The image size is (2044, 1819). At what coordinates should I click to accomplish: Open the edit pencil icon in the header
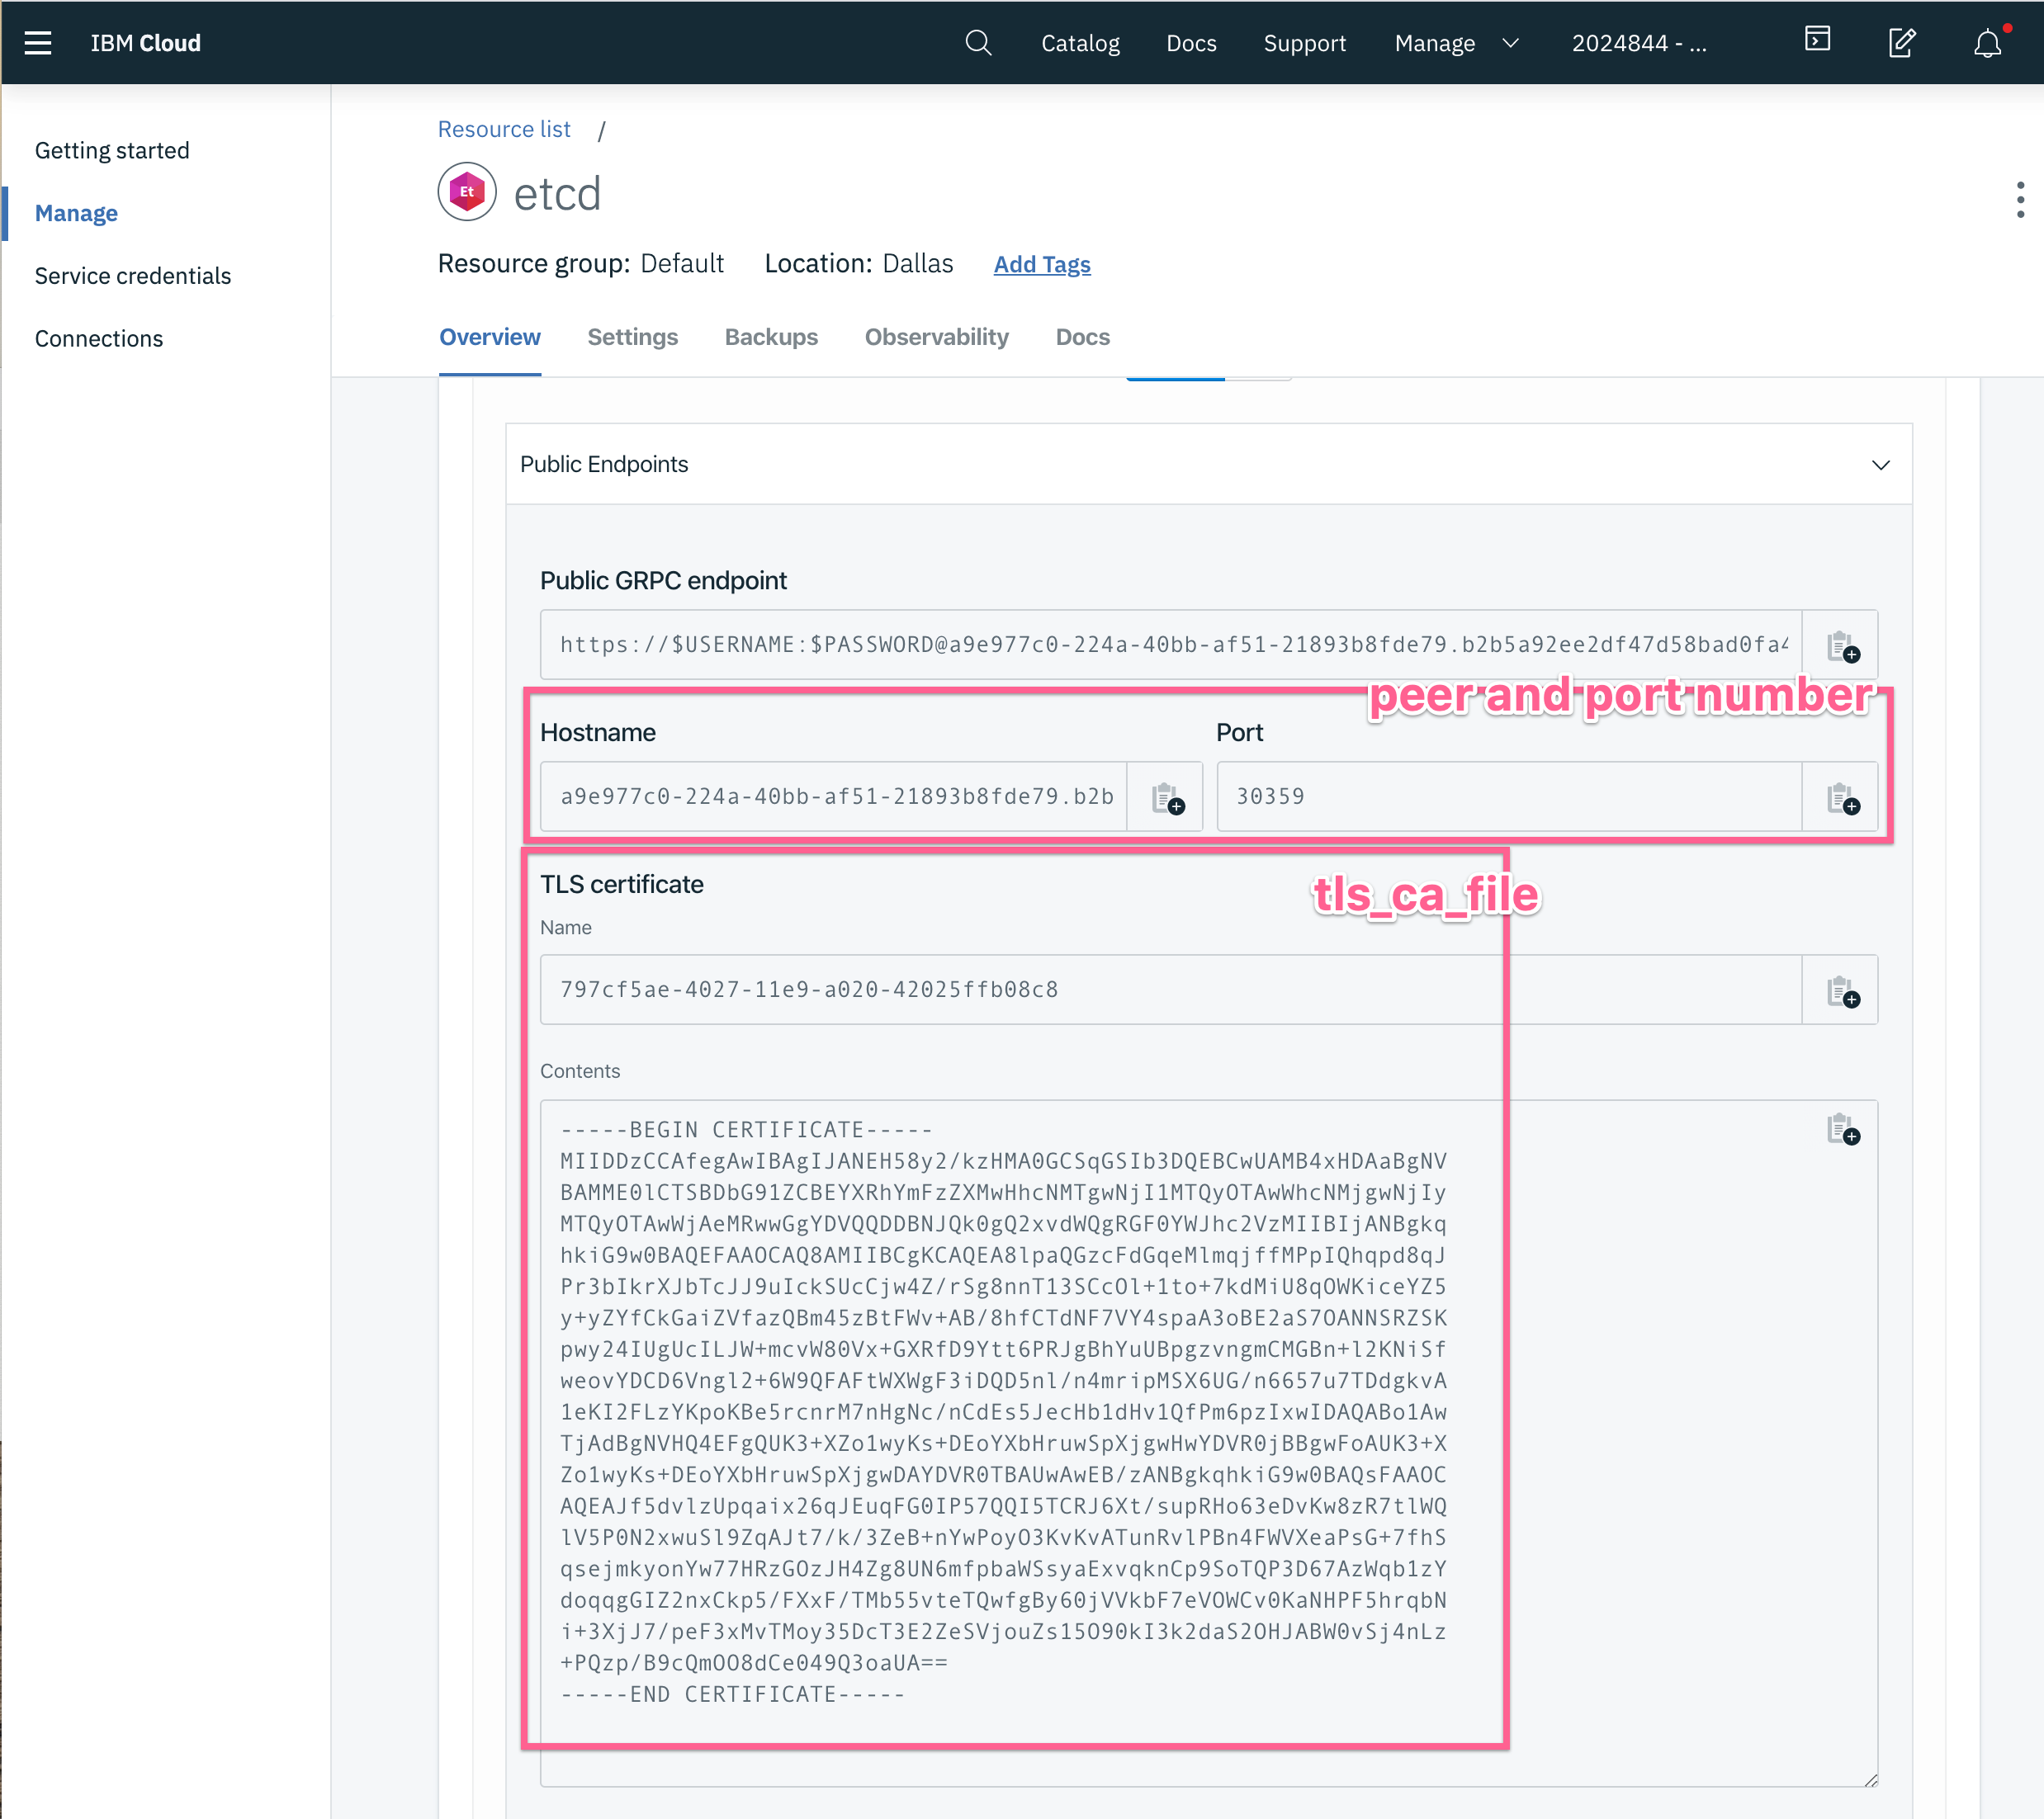1901,42
